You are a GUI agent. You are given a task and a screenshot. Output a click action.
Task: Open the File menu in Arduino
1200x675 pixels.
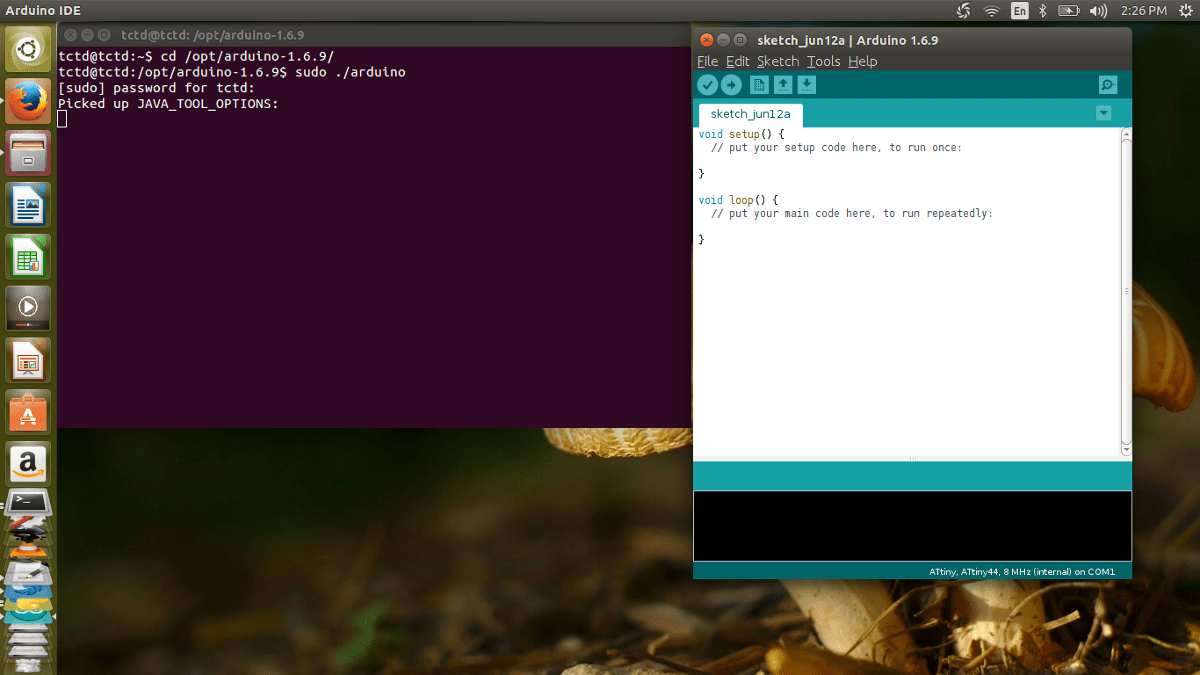(707, 61)
